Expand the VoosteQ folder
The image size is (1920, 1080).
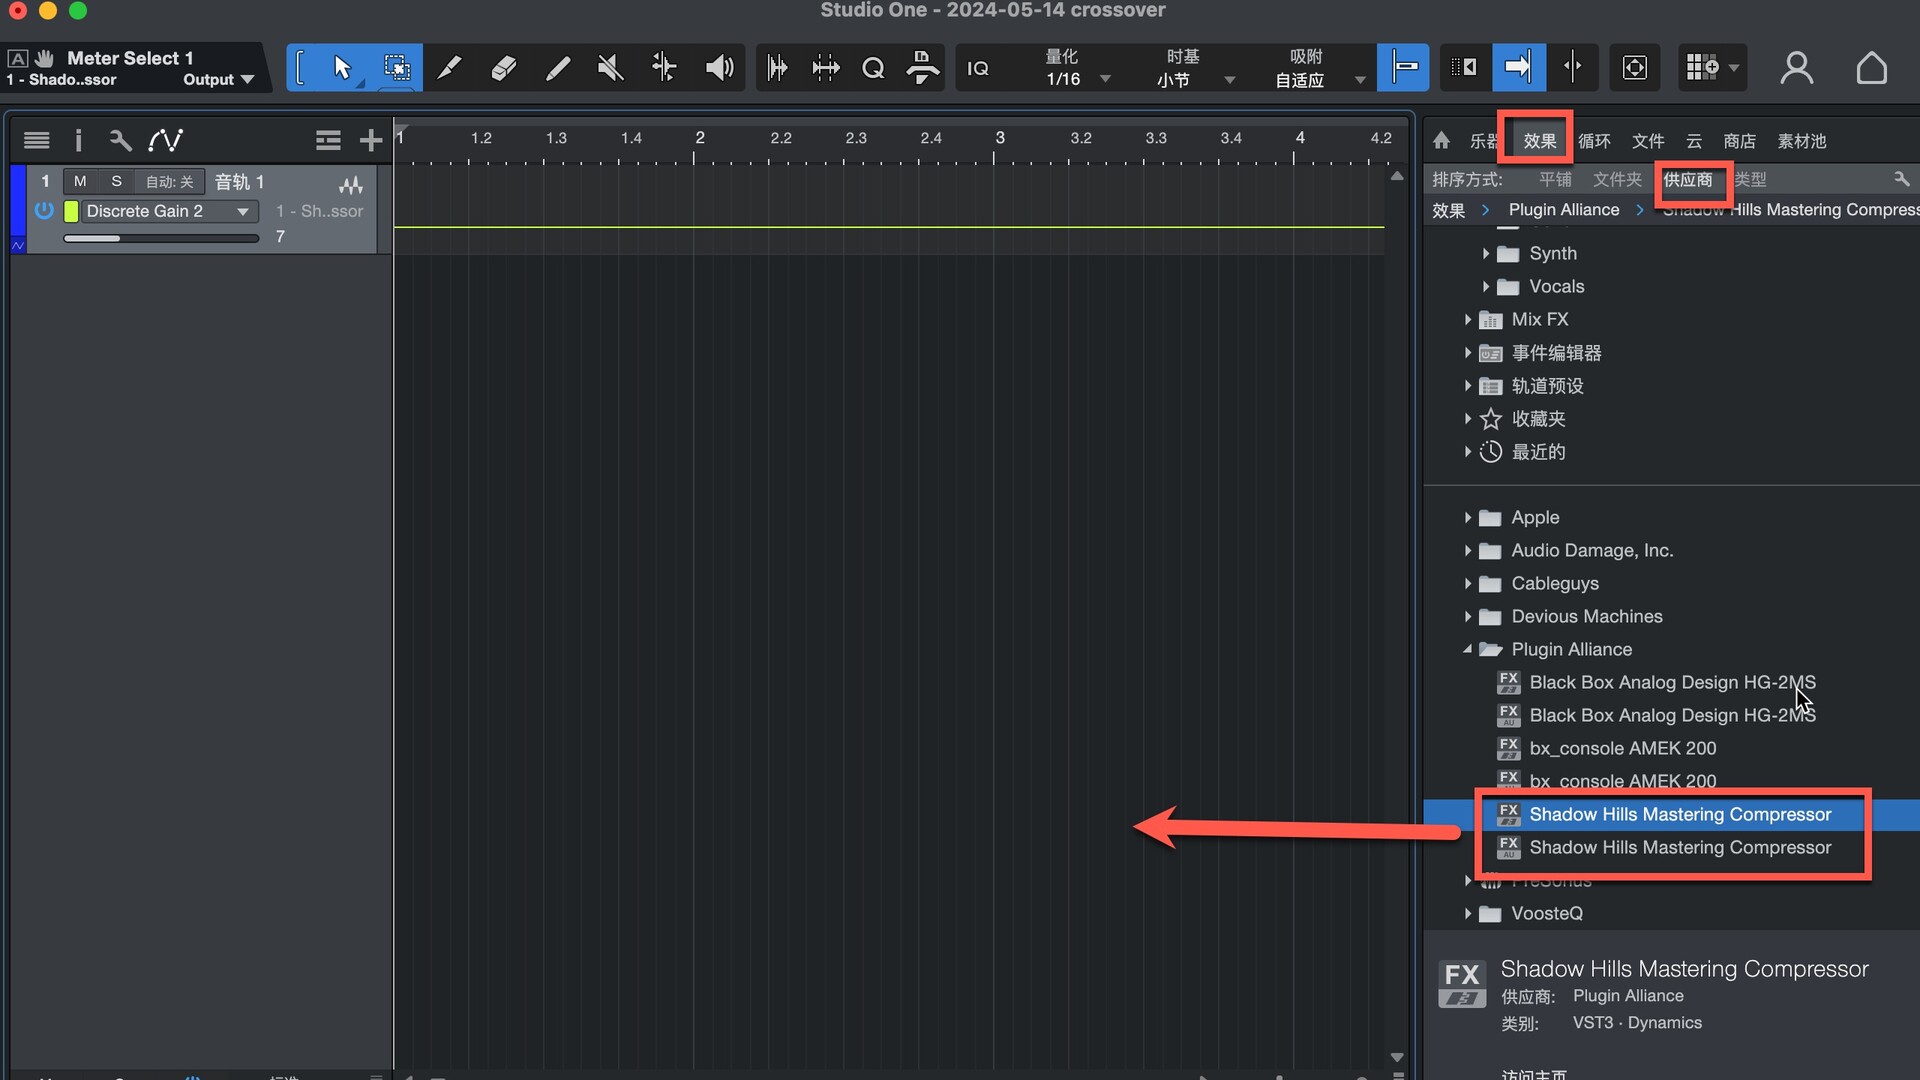(1467, 913)
